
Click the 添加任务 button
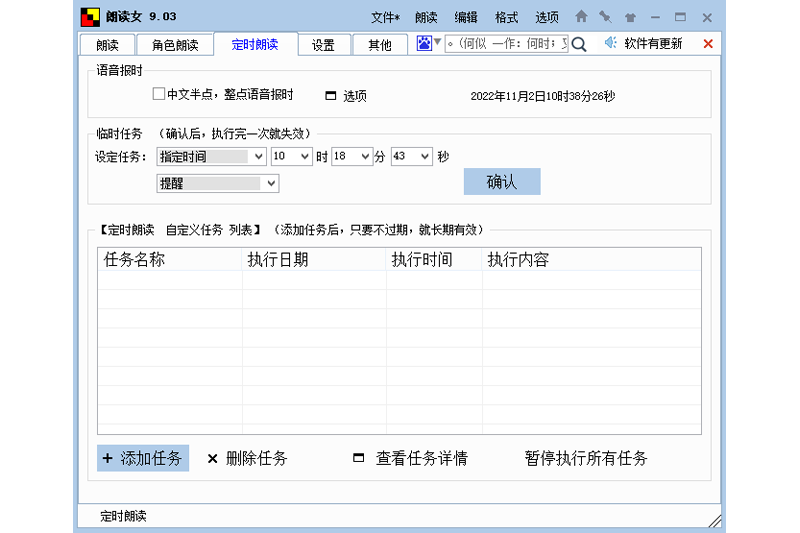coord(142,458)
